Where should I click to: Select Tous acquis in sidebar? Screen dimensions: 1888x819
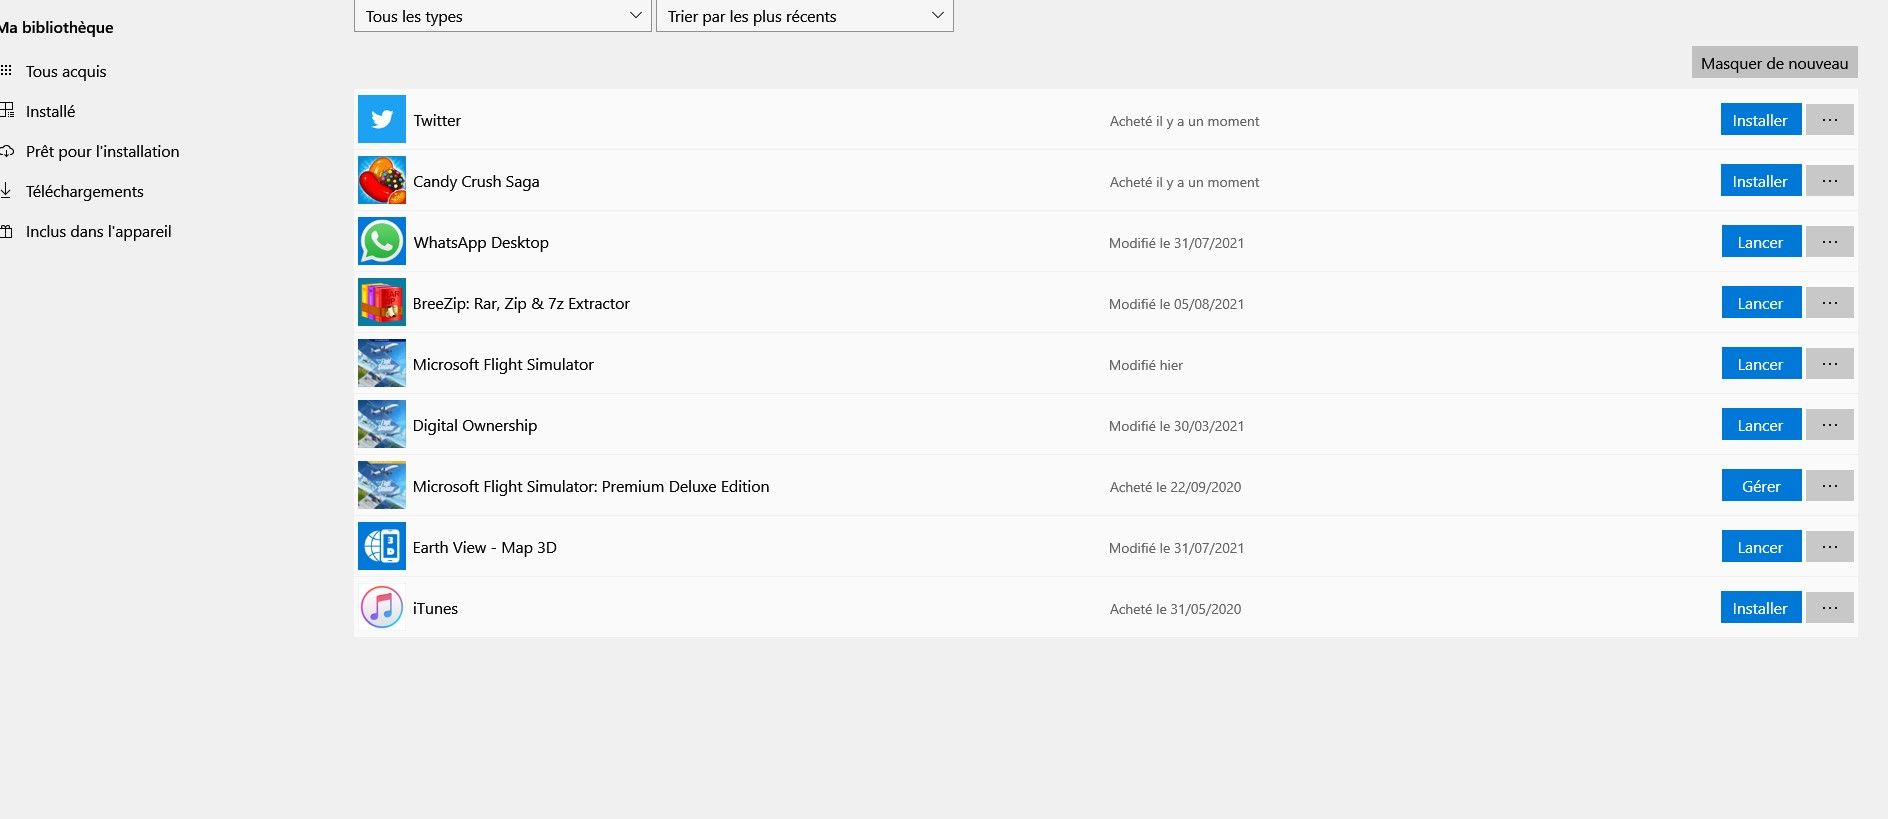[x=66, y=71]
